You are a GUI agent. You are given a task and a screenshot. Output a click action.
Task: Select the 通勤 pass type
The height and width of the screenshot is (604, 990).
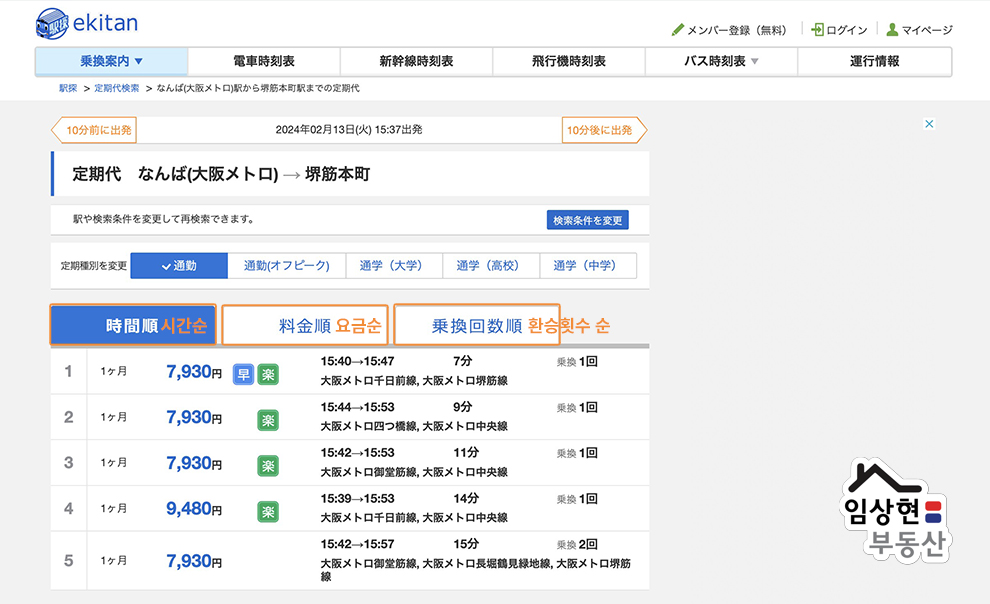pos(179,266)
